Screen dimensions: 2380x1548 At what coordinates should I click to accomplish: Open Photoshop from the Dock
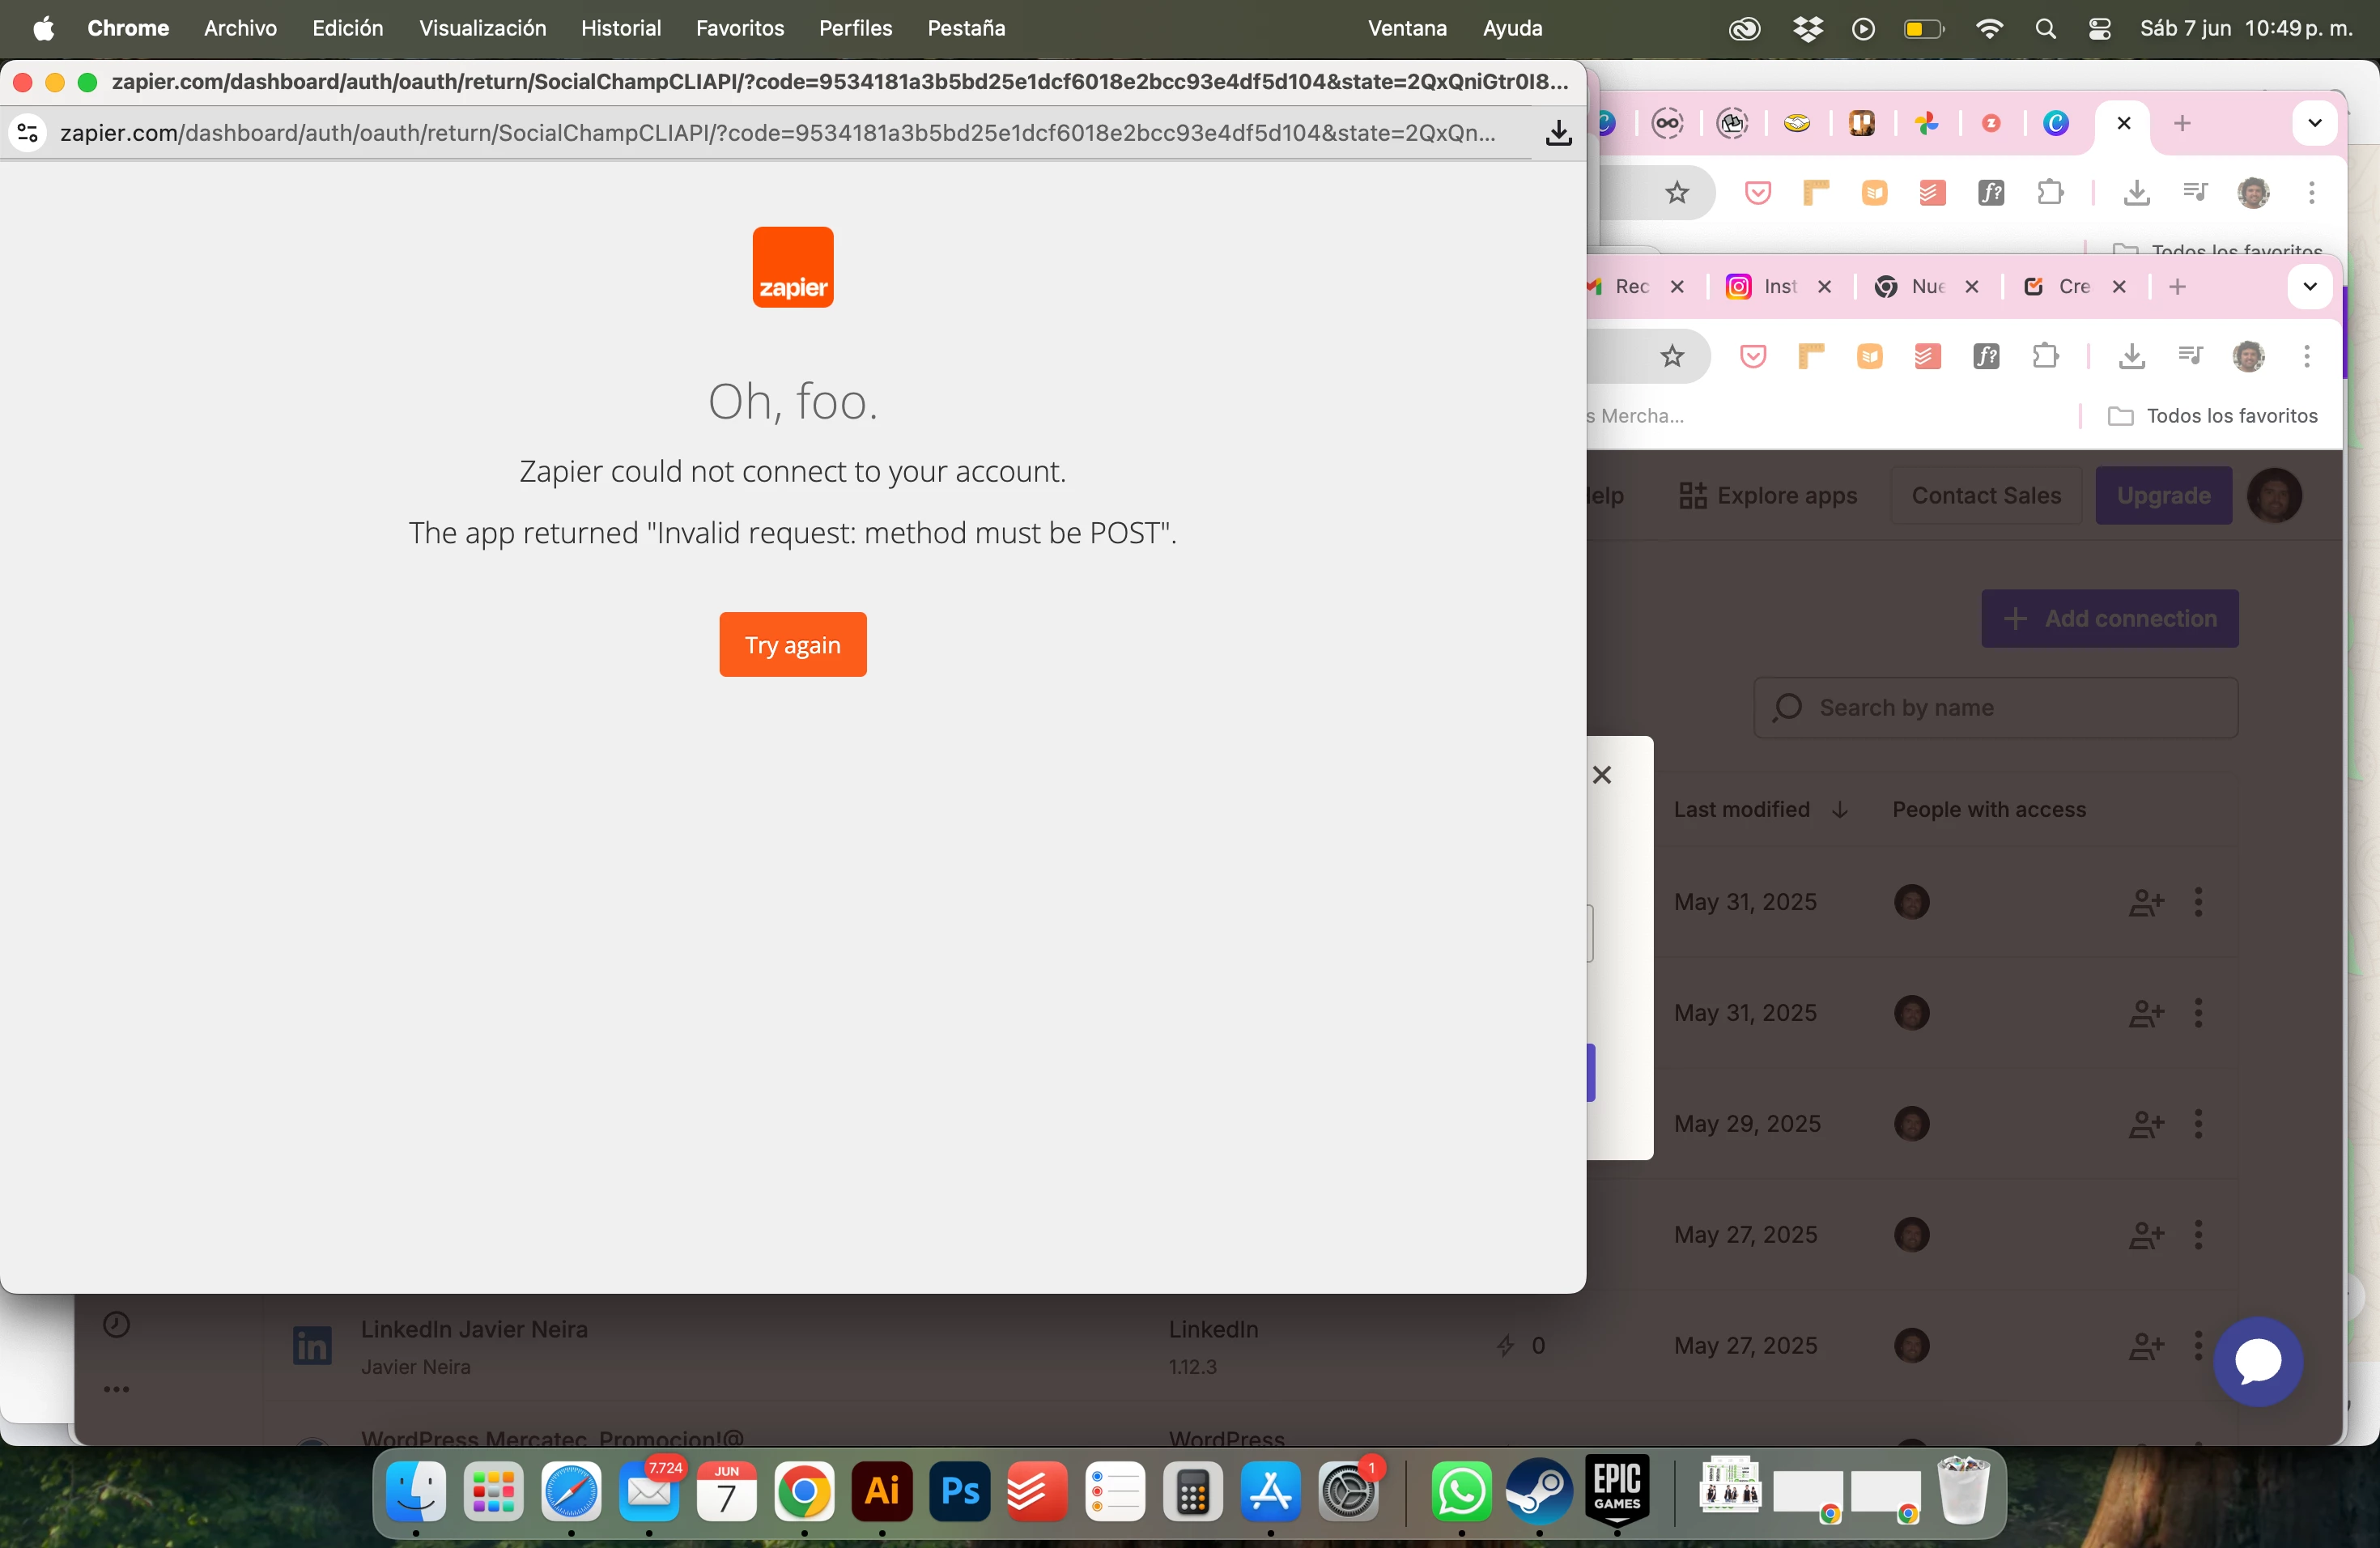[x=959, y=1491]
